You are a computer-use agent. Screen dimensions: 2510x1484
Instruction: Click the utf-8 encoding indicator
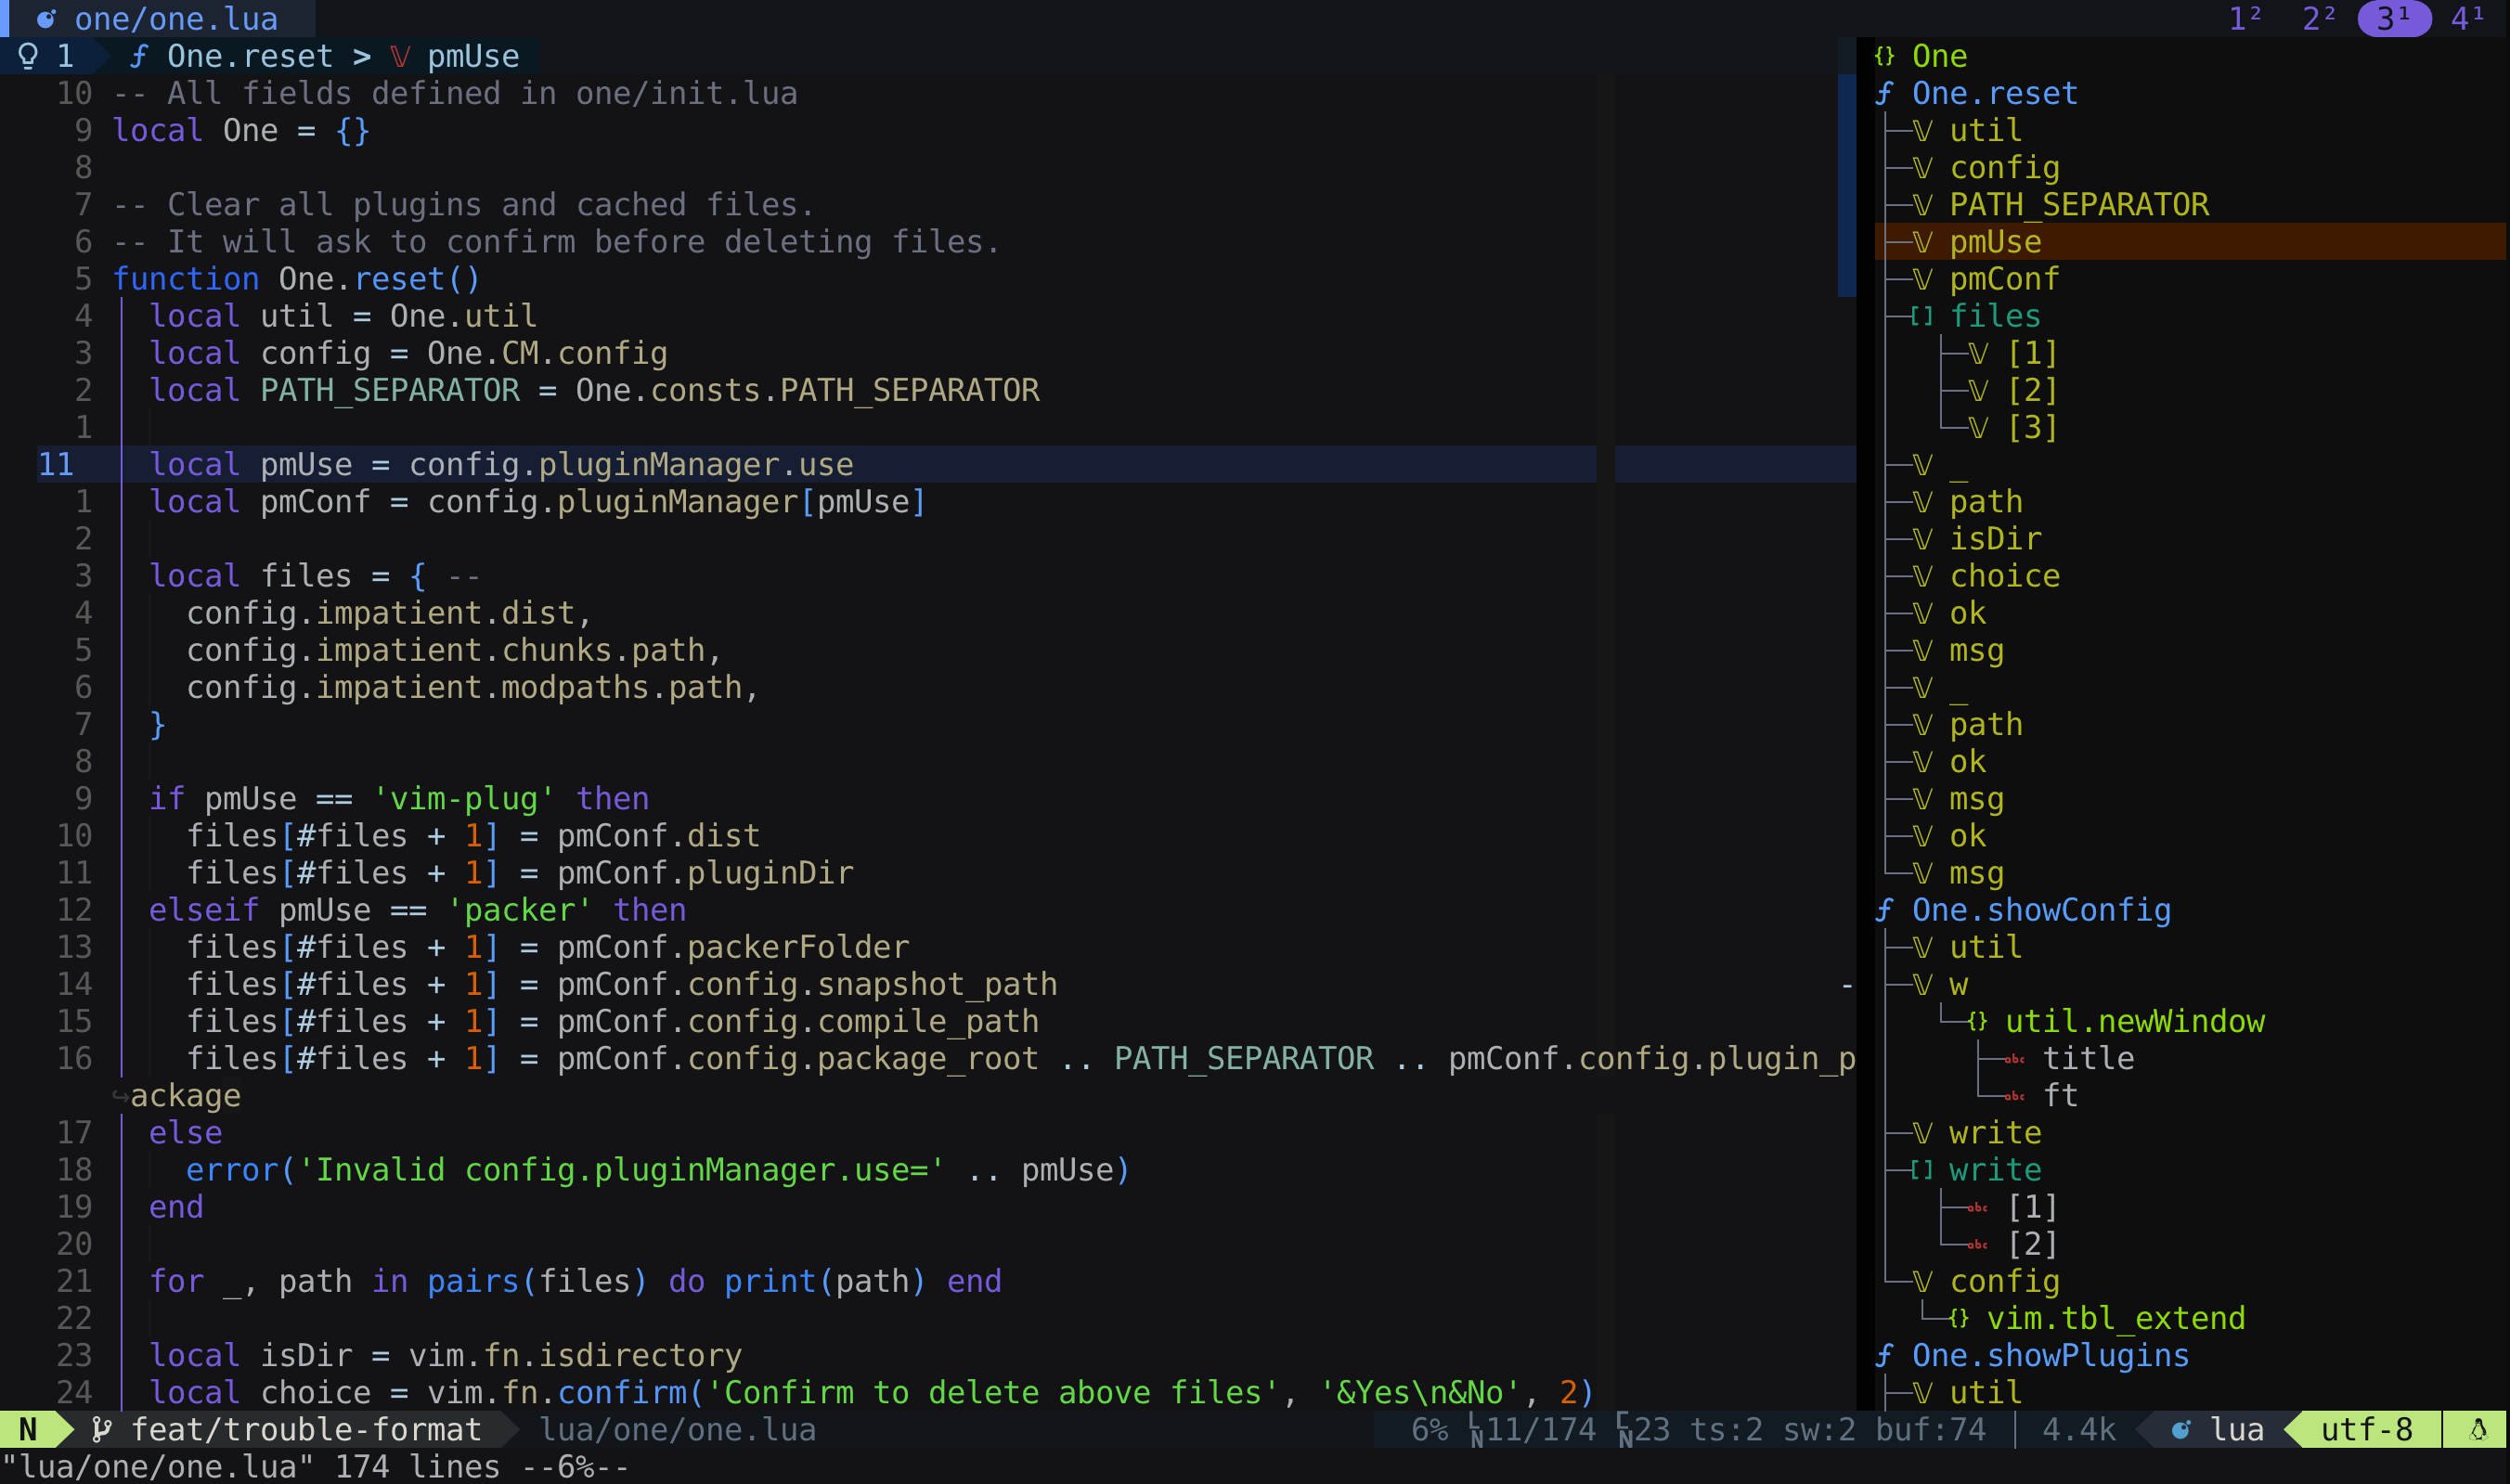[2366, 1430]
